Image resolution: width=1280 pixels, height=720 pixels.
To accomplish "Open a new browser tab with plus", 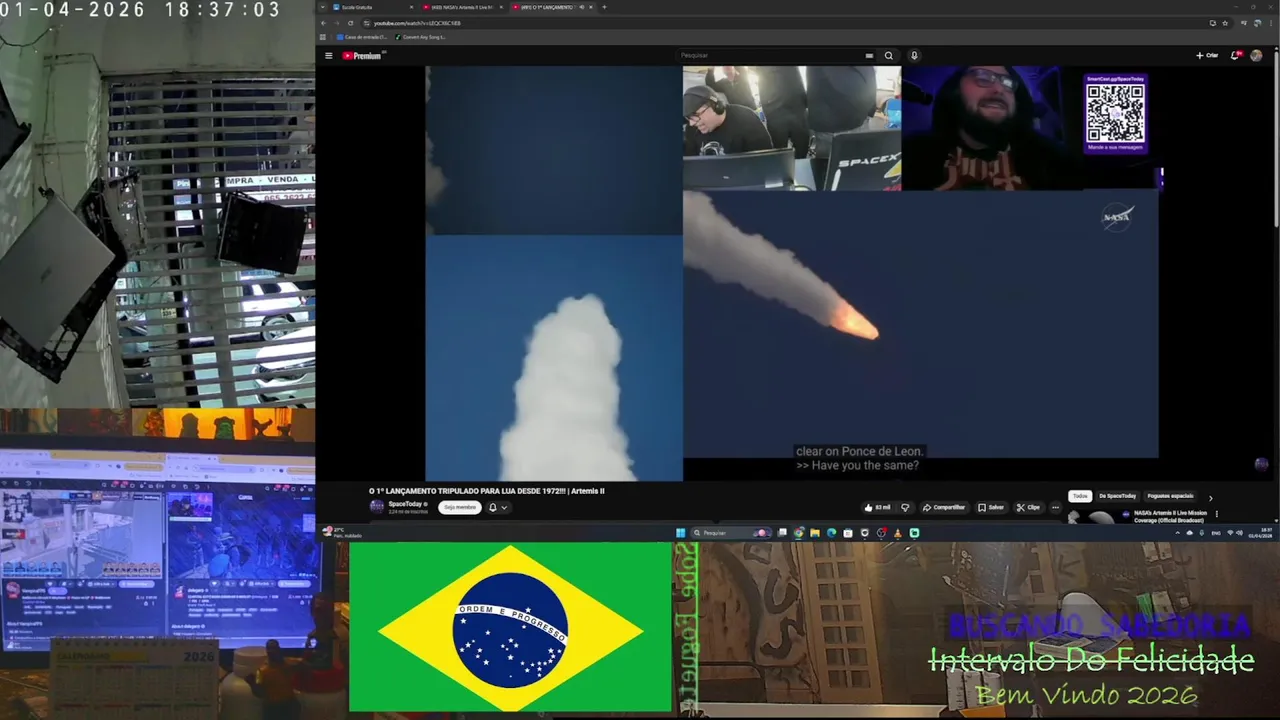I will 604,7.
